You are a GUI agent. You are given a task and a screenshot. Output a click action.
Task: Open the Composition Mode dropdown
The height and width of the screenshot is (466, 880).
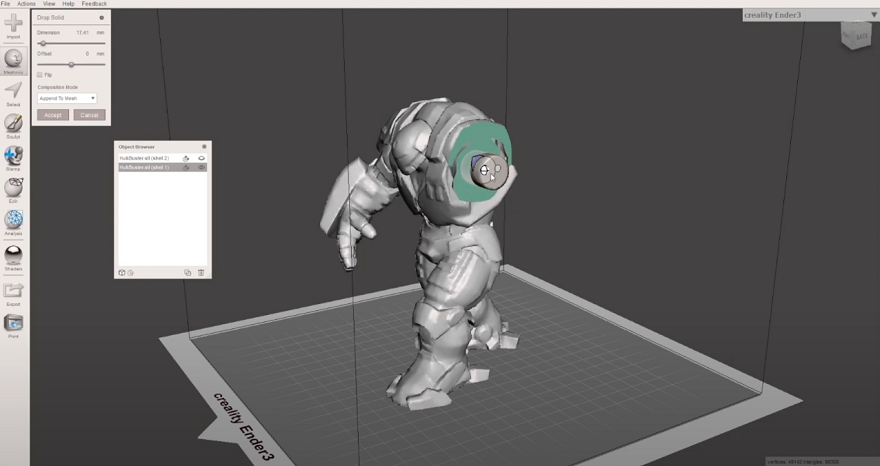click(67, 98)
